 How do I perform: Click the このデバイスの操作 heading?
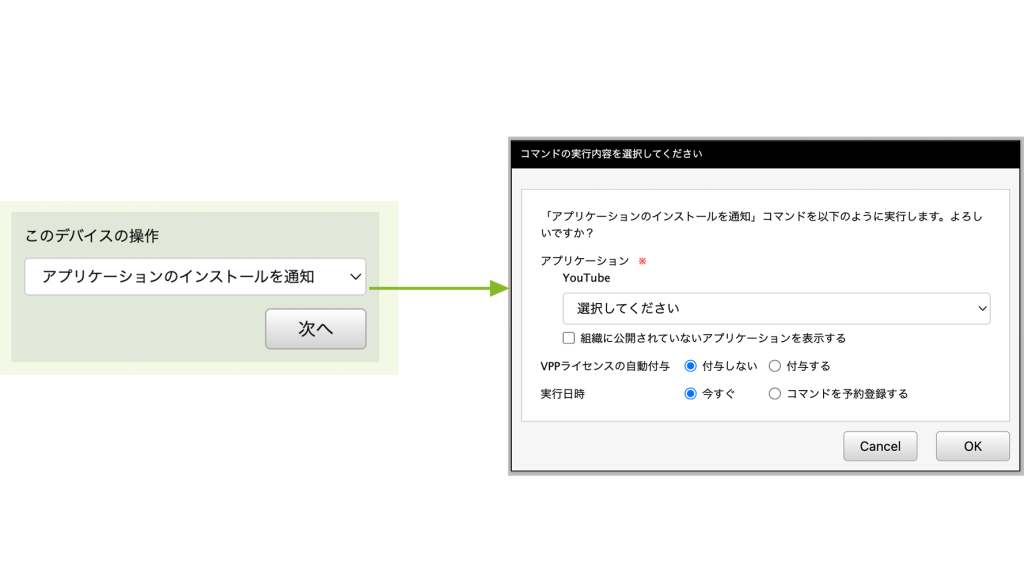coord(92,236)
